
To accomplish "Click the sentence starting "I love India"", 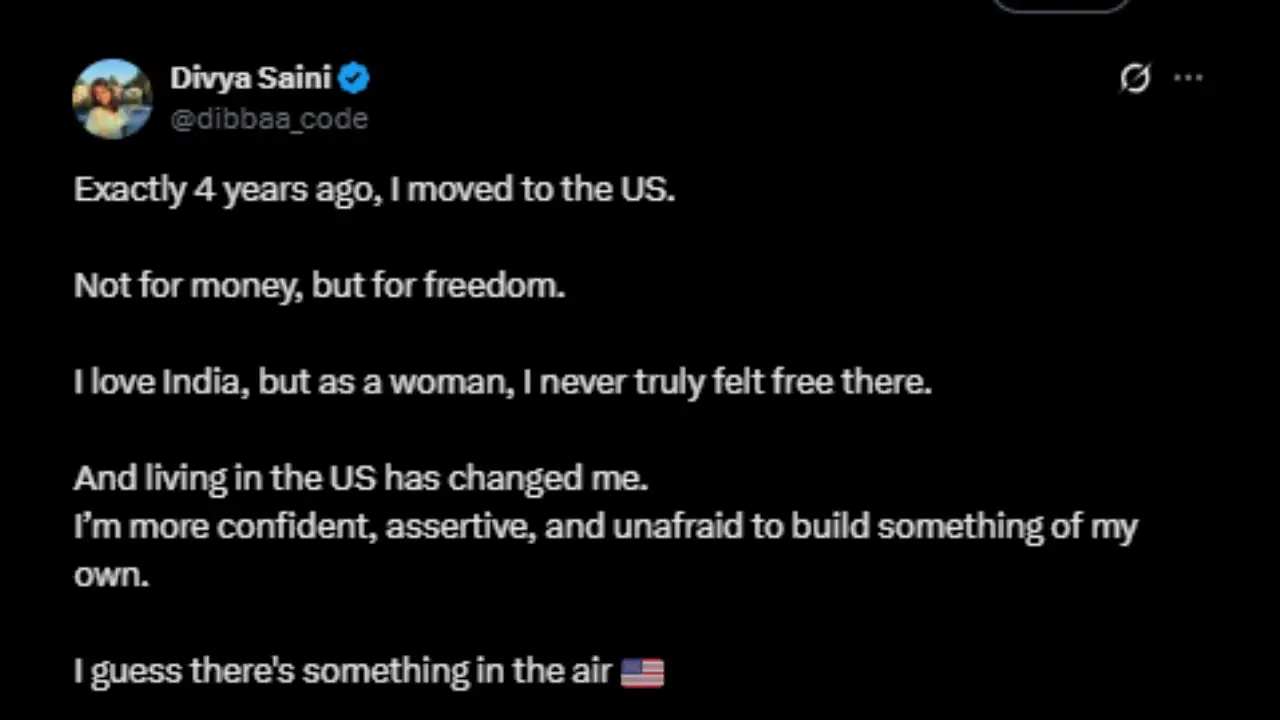I will pyautogui.click(x=502, y=382).
